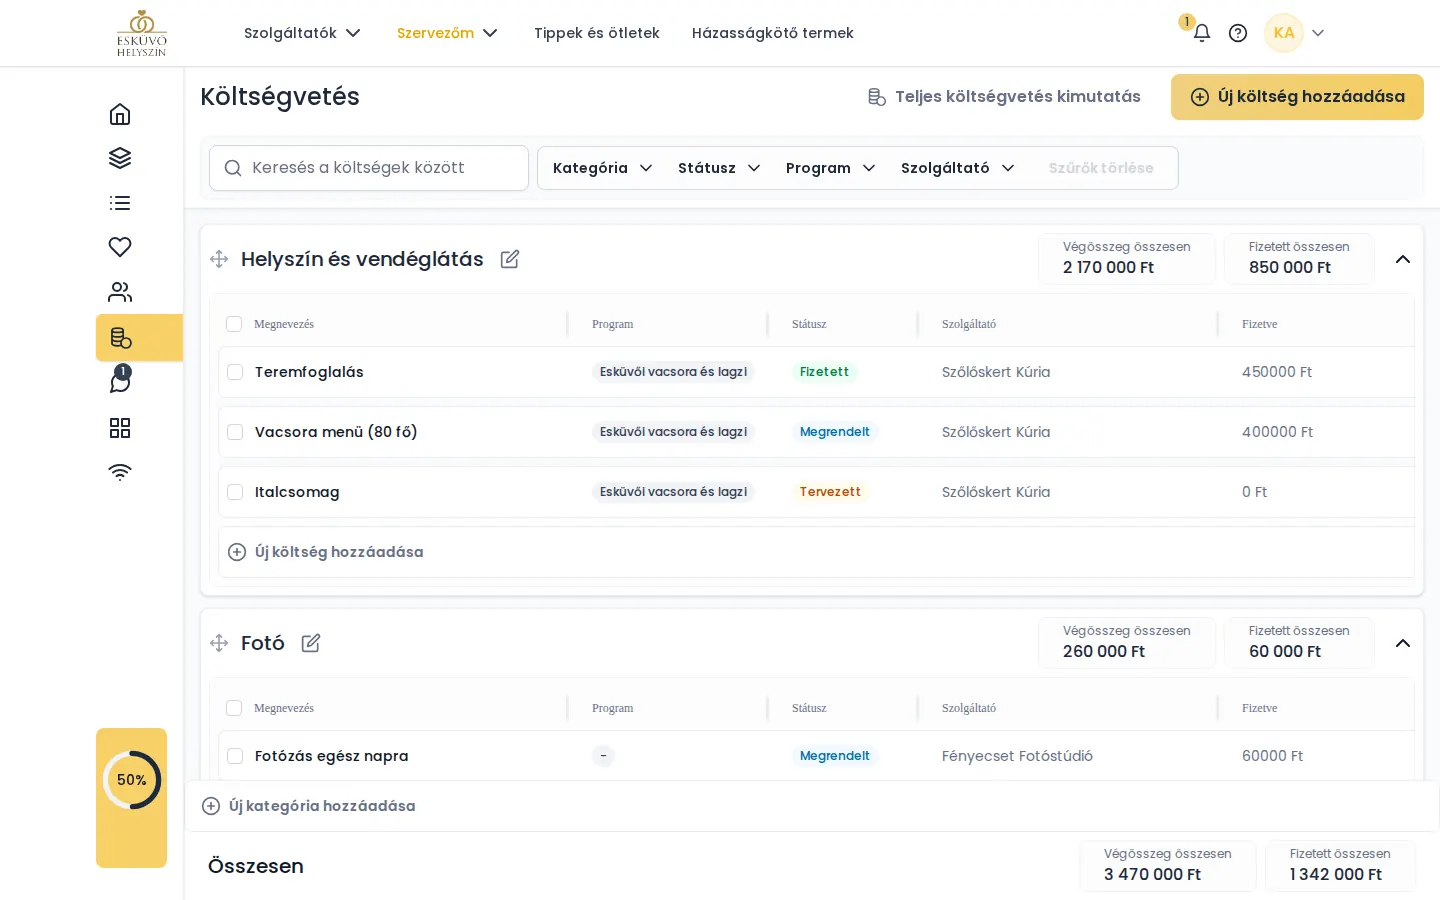Screen dimensions: 1440x900
Task: Open the home icon in sidebar
Action: (x=120, y=114)
